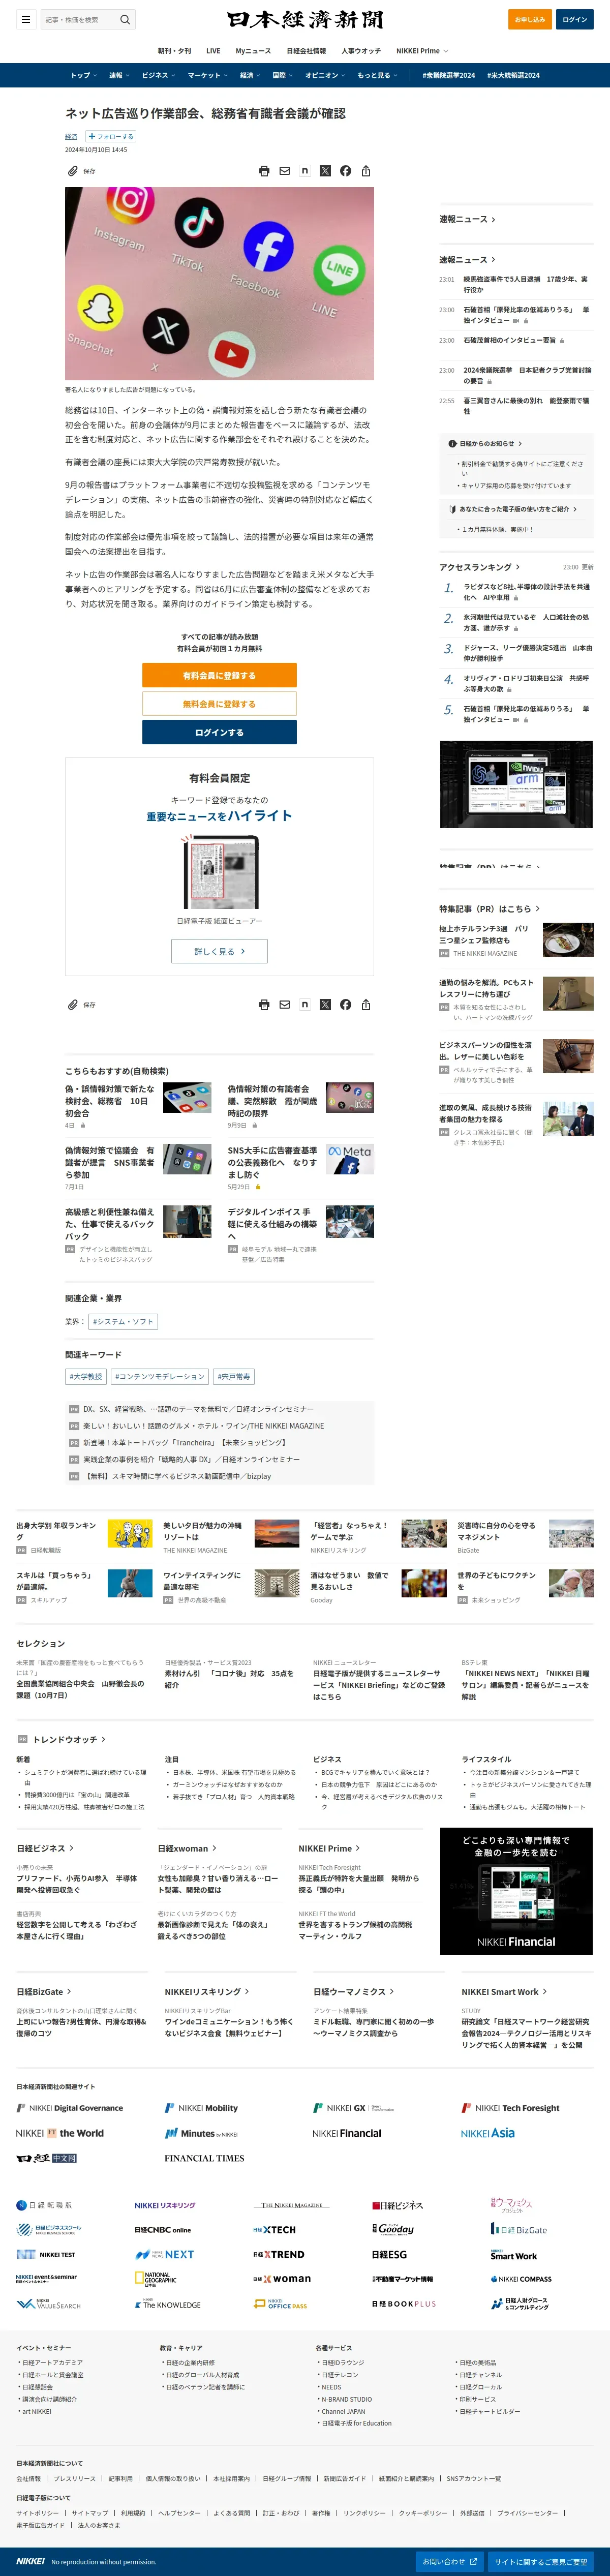Open 日経会社情報 in the top menu
Viewport: 610px width, 2576px height.
[306, 51]
